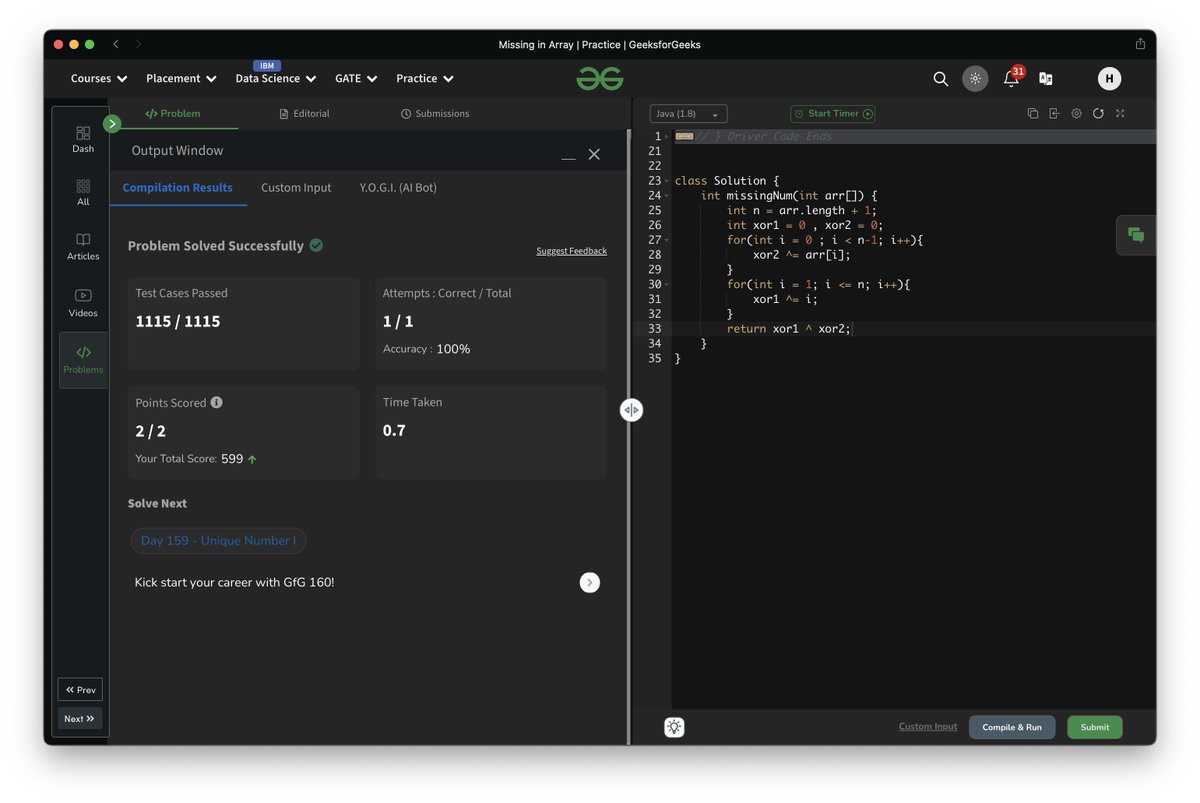Switch to the Submissions tab
The width and height of the screenshot is (1200, 803).
click(435, 114)
